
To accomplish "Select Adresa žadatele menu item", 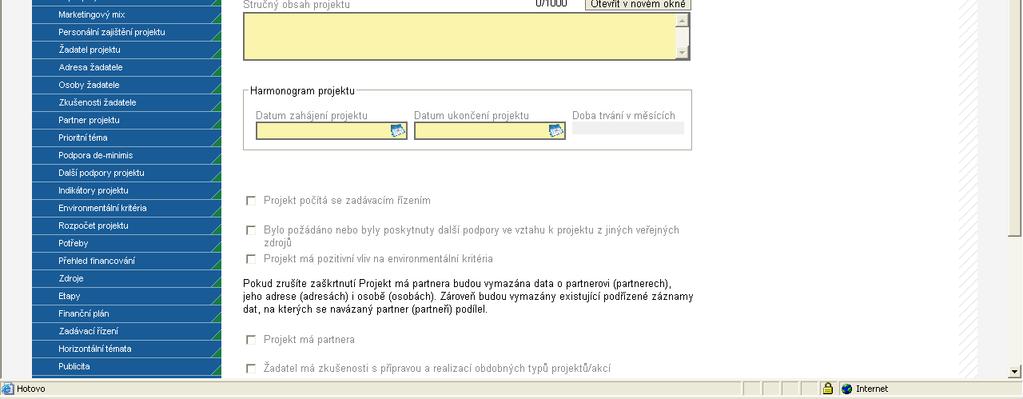I will pos(127,67).
